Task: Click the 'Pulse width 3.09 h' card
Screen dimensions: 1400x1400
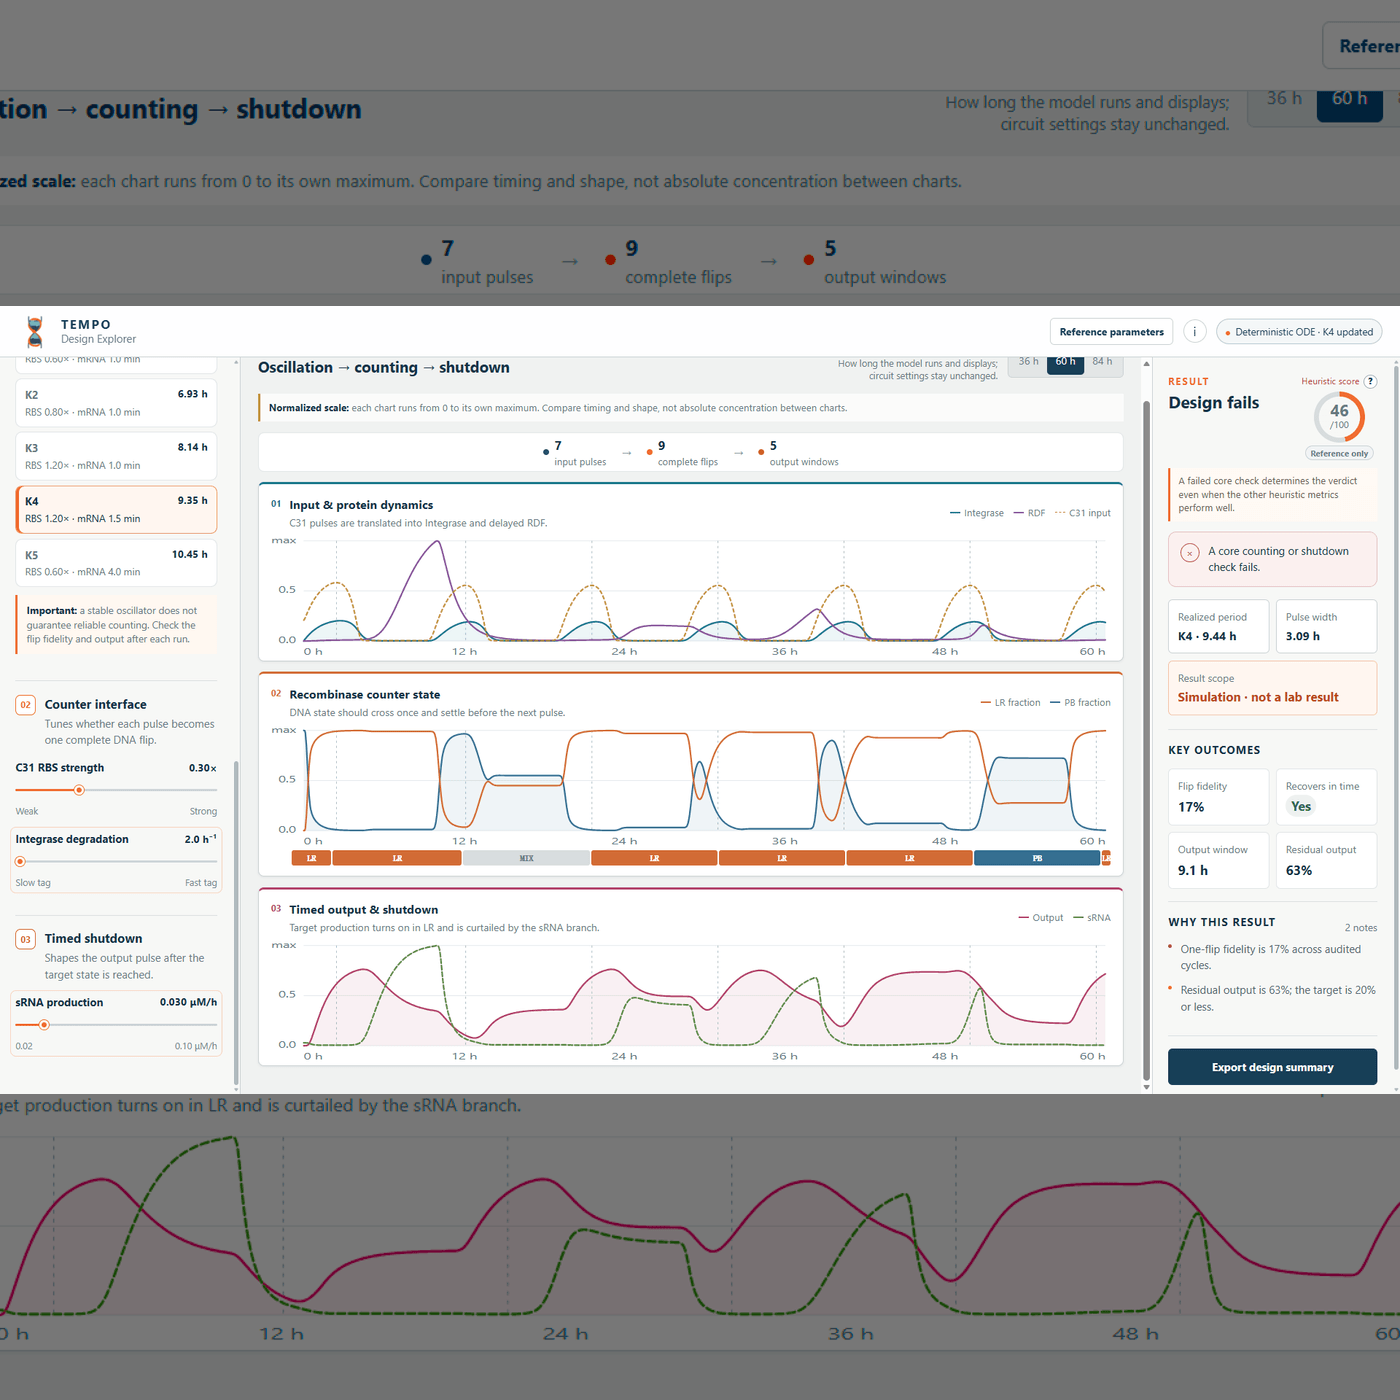Action: (1326, 626)
